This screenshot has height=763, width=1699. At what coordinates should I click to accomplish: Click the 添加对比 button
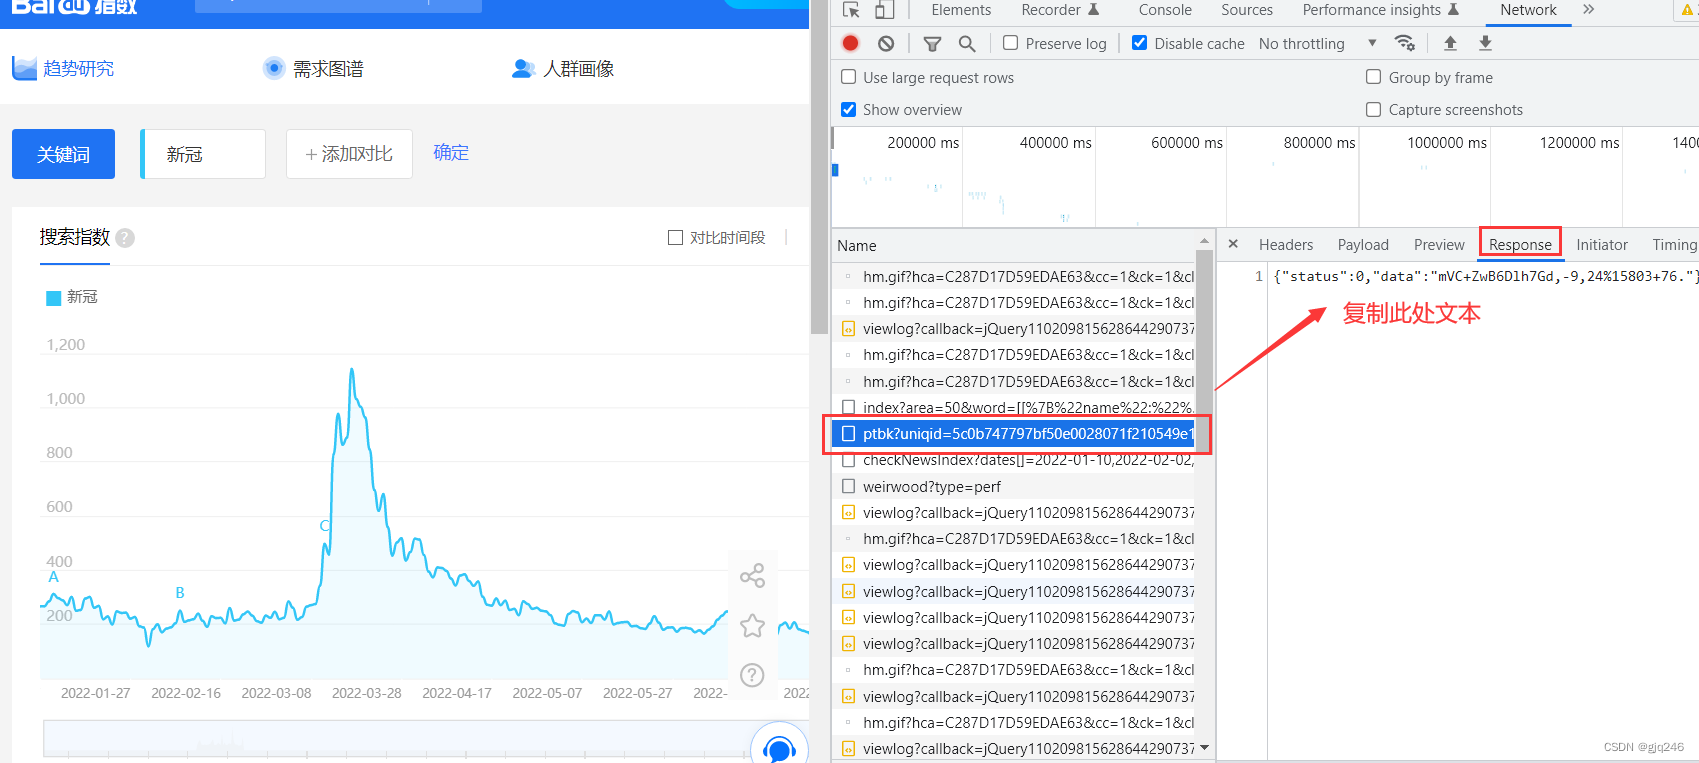click(349, 154)
